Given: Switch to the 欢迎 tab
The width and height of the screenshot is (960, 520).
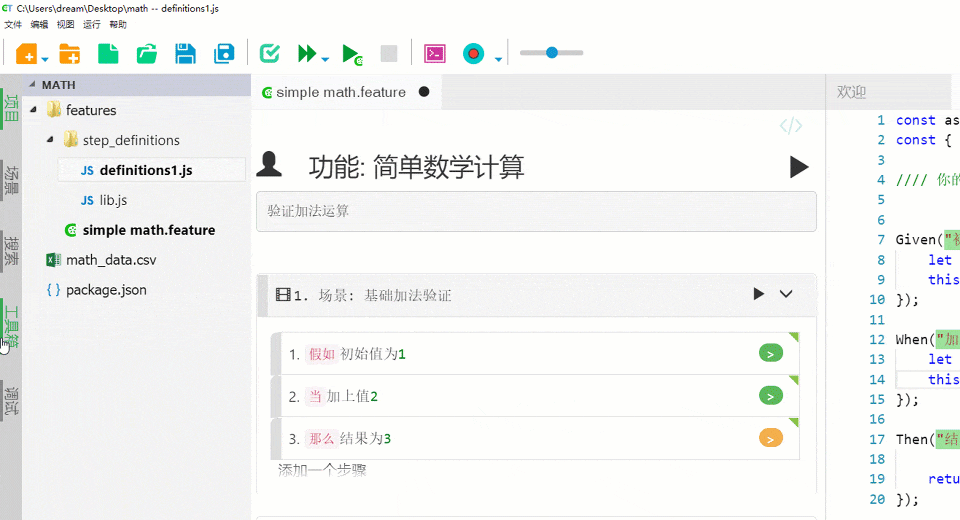Looking at the screenshot, I should pos(851,92).
